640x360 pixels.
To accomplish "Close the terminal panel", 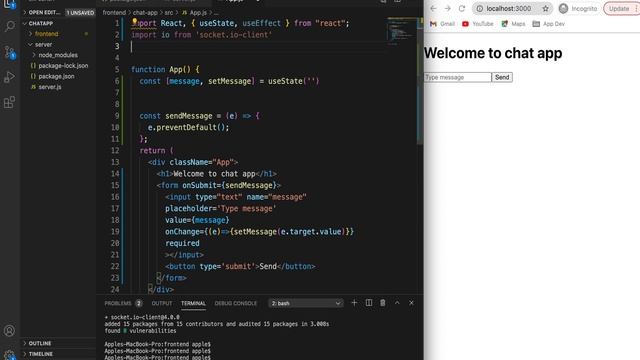I will (411, 303).
